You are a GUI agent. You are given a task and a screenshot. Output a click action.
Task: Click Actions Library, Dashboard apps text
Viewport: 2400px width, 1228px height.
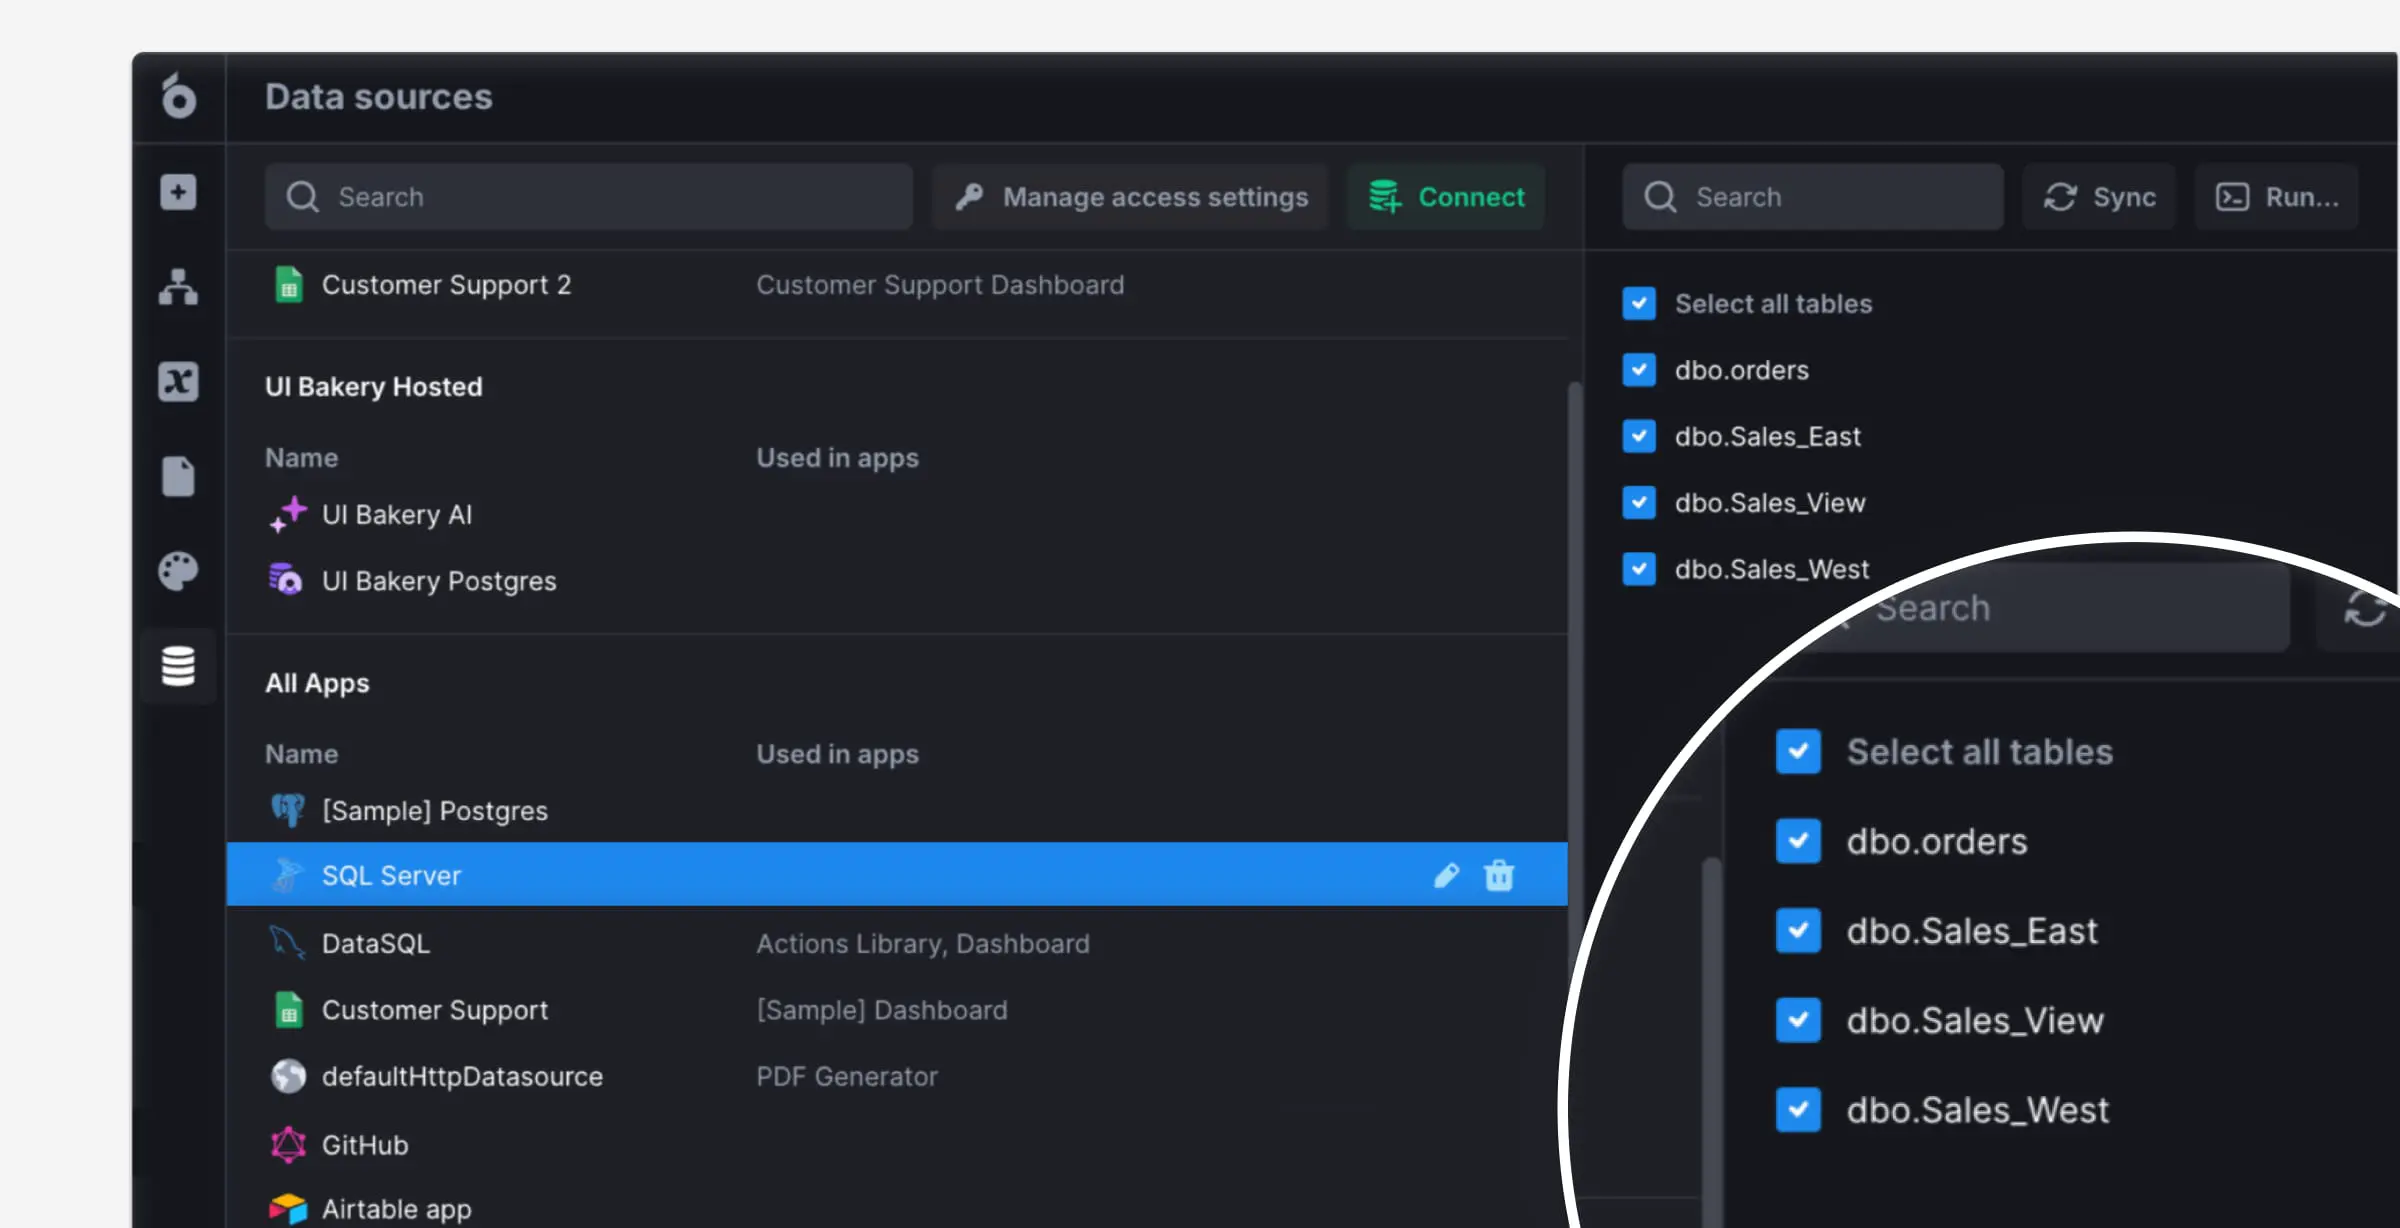[x=922, y=943]
